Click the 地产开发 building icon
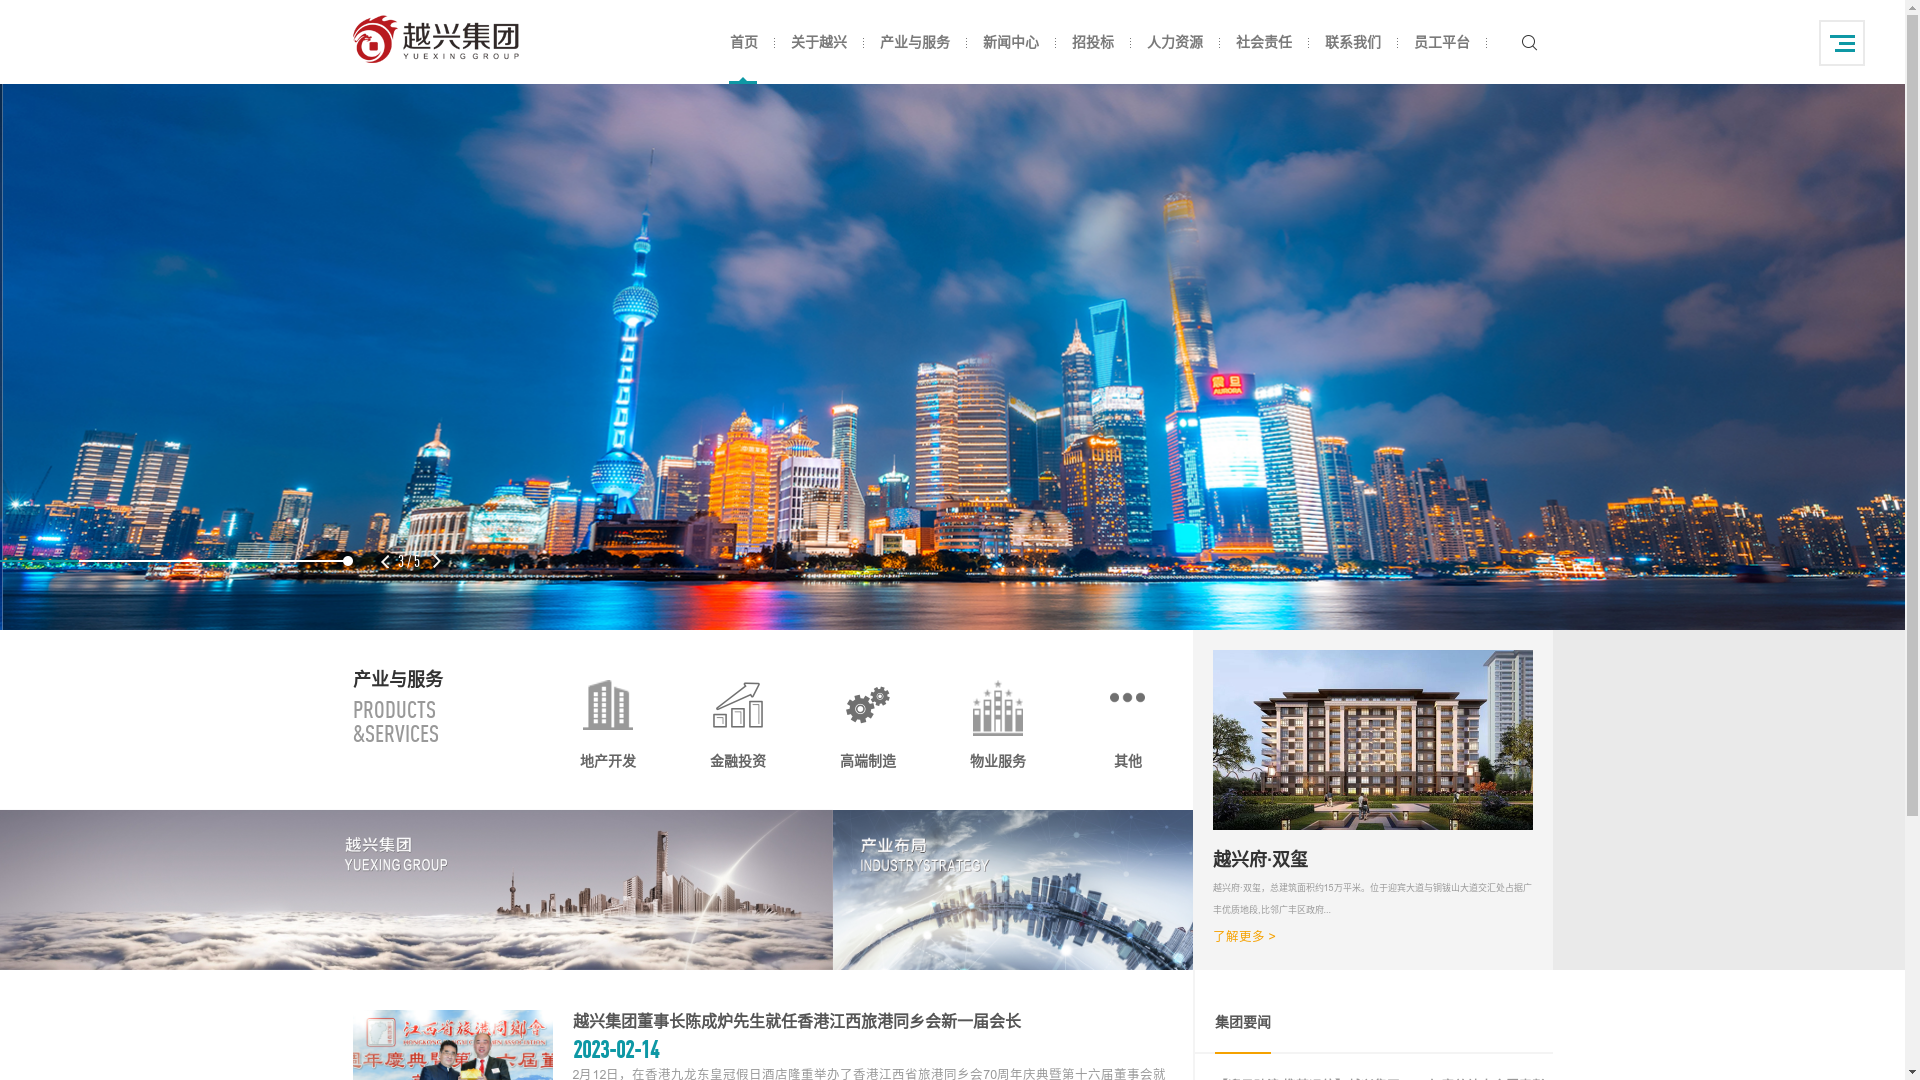 point(608,705)
